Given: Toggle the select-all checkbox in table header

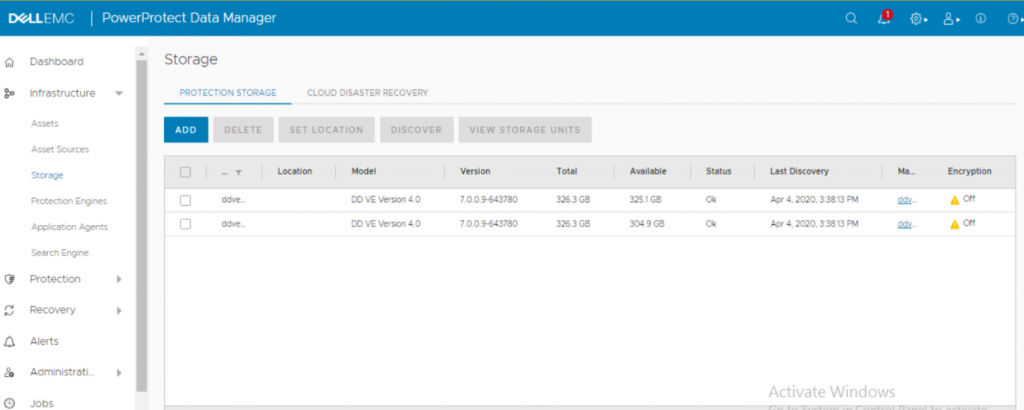Looking at the screenshot, I should 185,172.
